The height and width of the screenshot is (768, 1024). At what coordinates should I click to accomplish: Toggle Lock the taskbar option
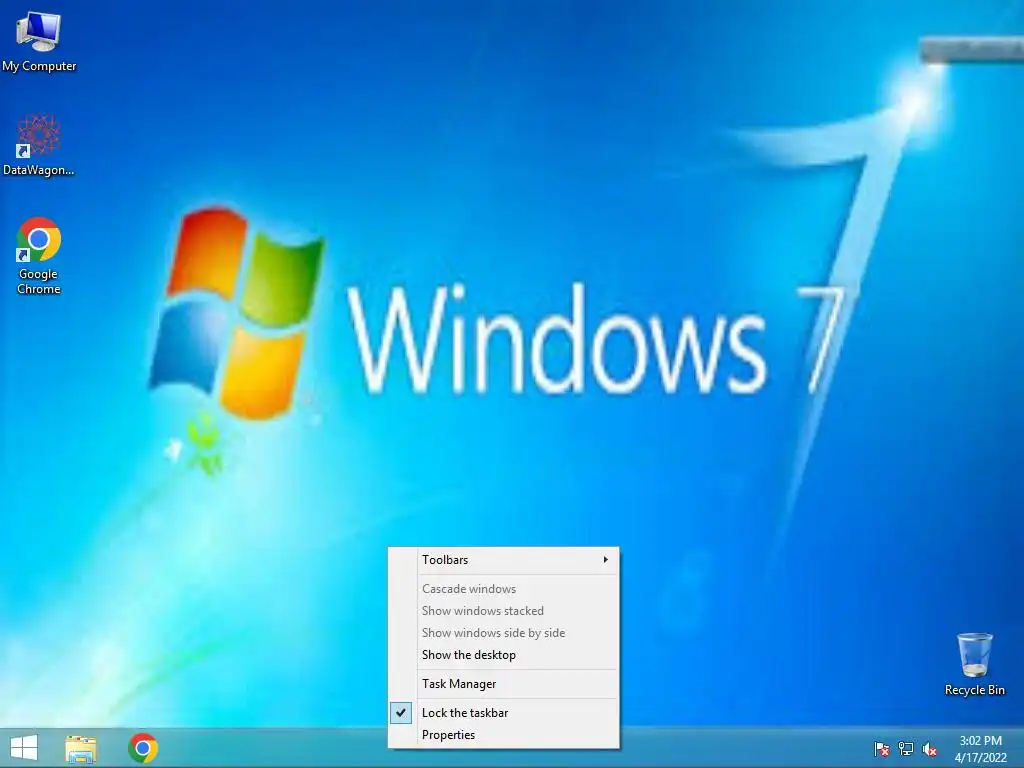[504, 713]
